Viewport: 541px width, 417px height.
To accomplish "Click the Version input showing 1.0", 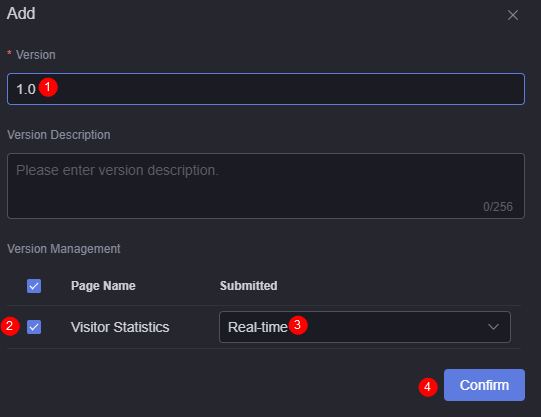I will [266, 89].
